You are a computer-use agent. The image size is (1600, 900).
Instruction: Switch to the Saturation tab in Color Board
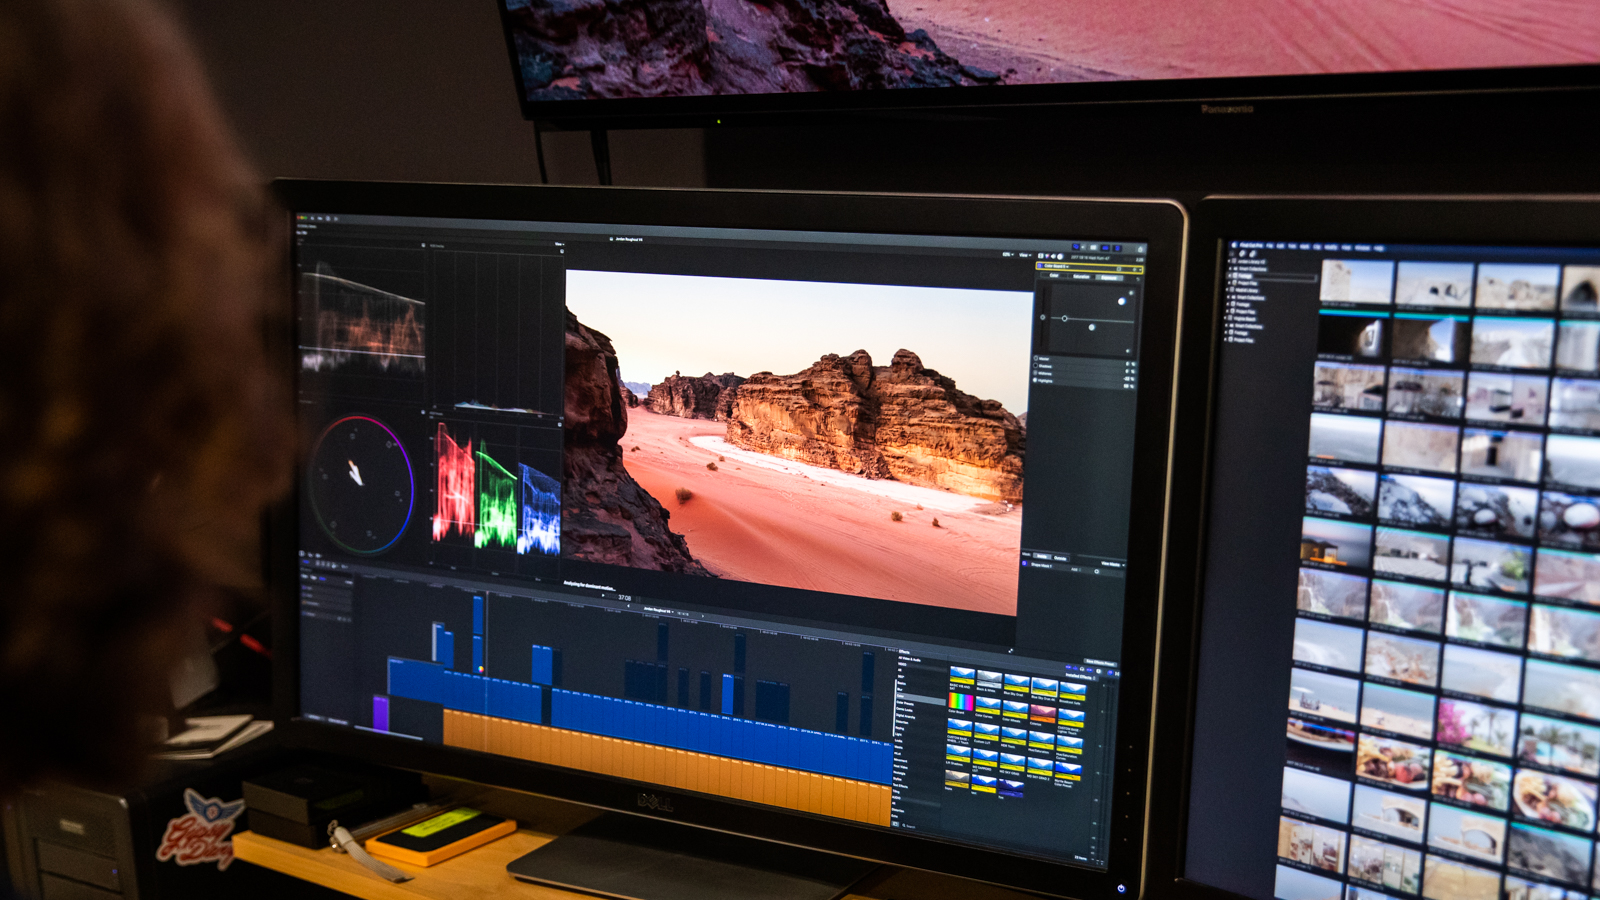(x=1081, y=277)
